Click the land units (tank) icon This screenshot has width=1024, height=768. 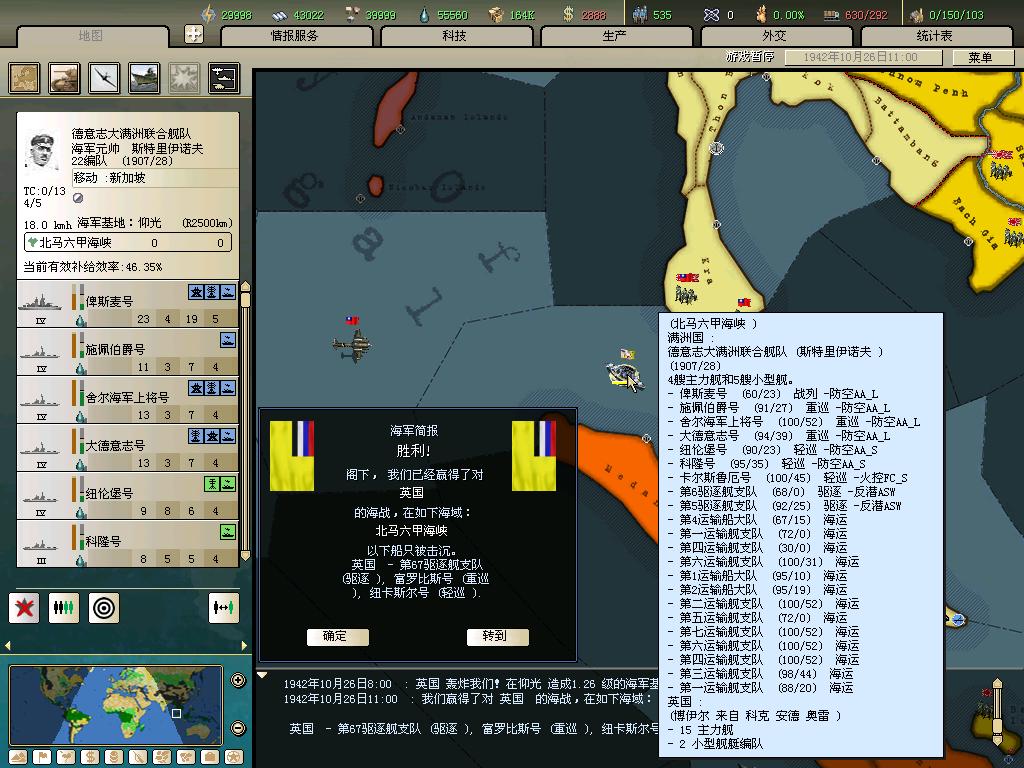point(65,78)
